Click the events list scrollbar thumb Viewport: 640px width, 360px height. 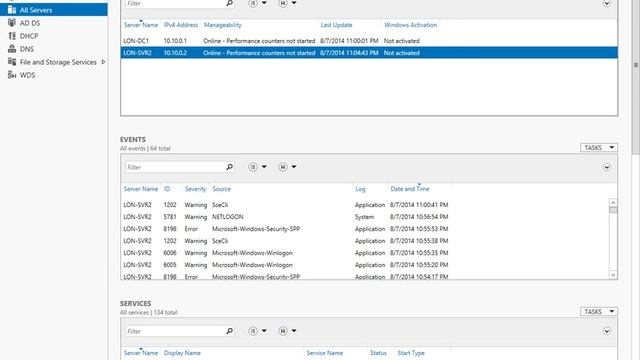click(613, 210)
